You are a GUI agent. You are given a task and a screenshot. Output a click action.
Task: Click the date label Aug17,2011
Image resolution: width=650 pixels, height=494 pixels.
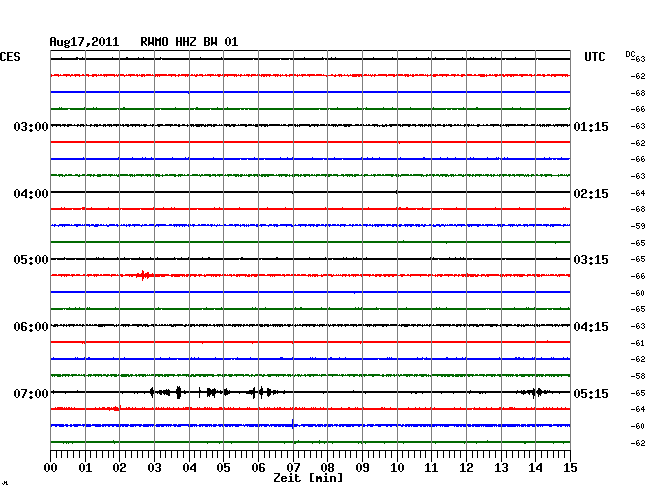(x=84, y=42)
